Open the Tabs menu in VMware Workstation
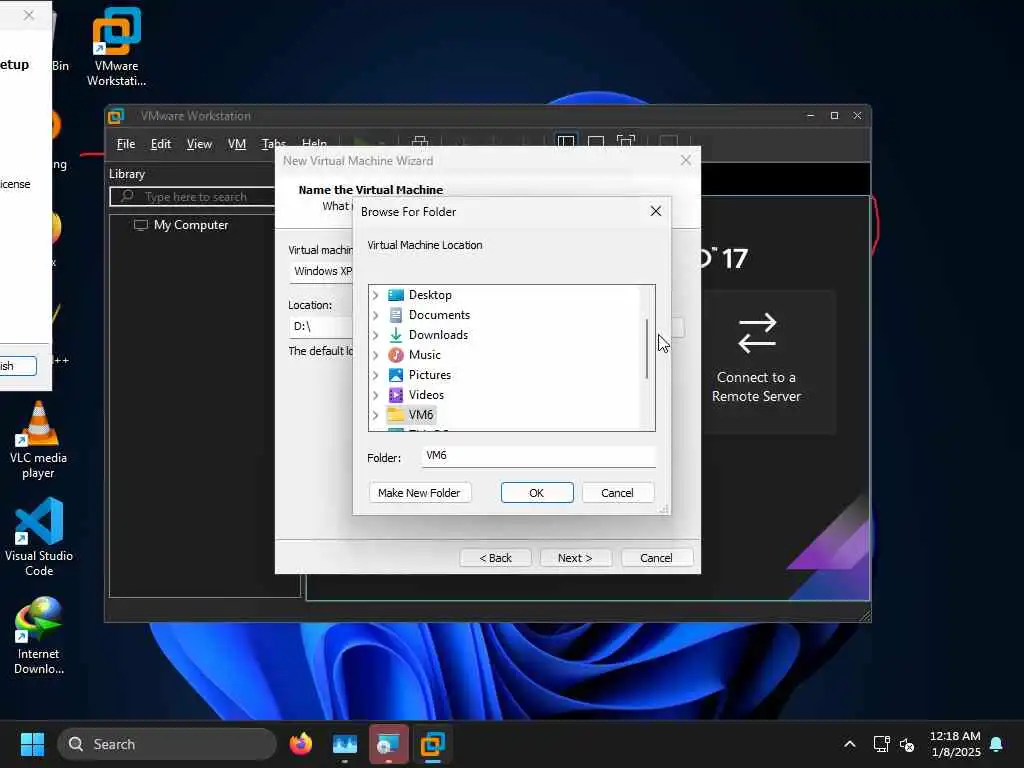Screen dimensions: 1024x768 pos(274,144)
